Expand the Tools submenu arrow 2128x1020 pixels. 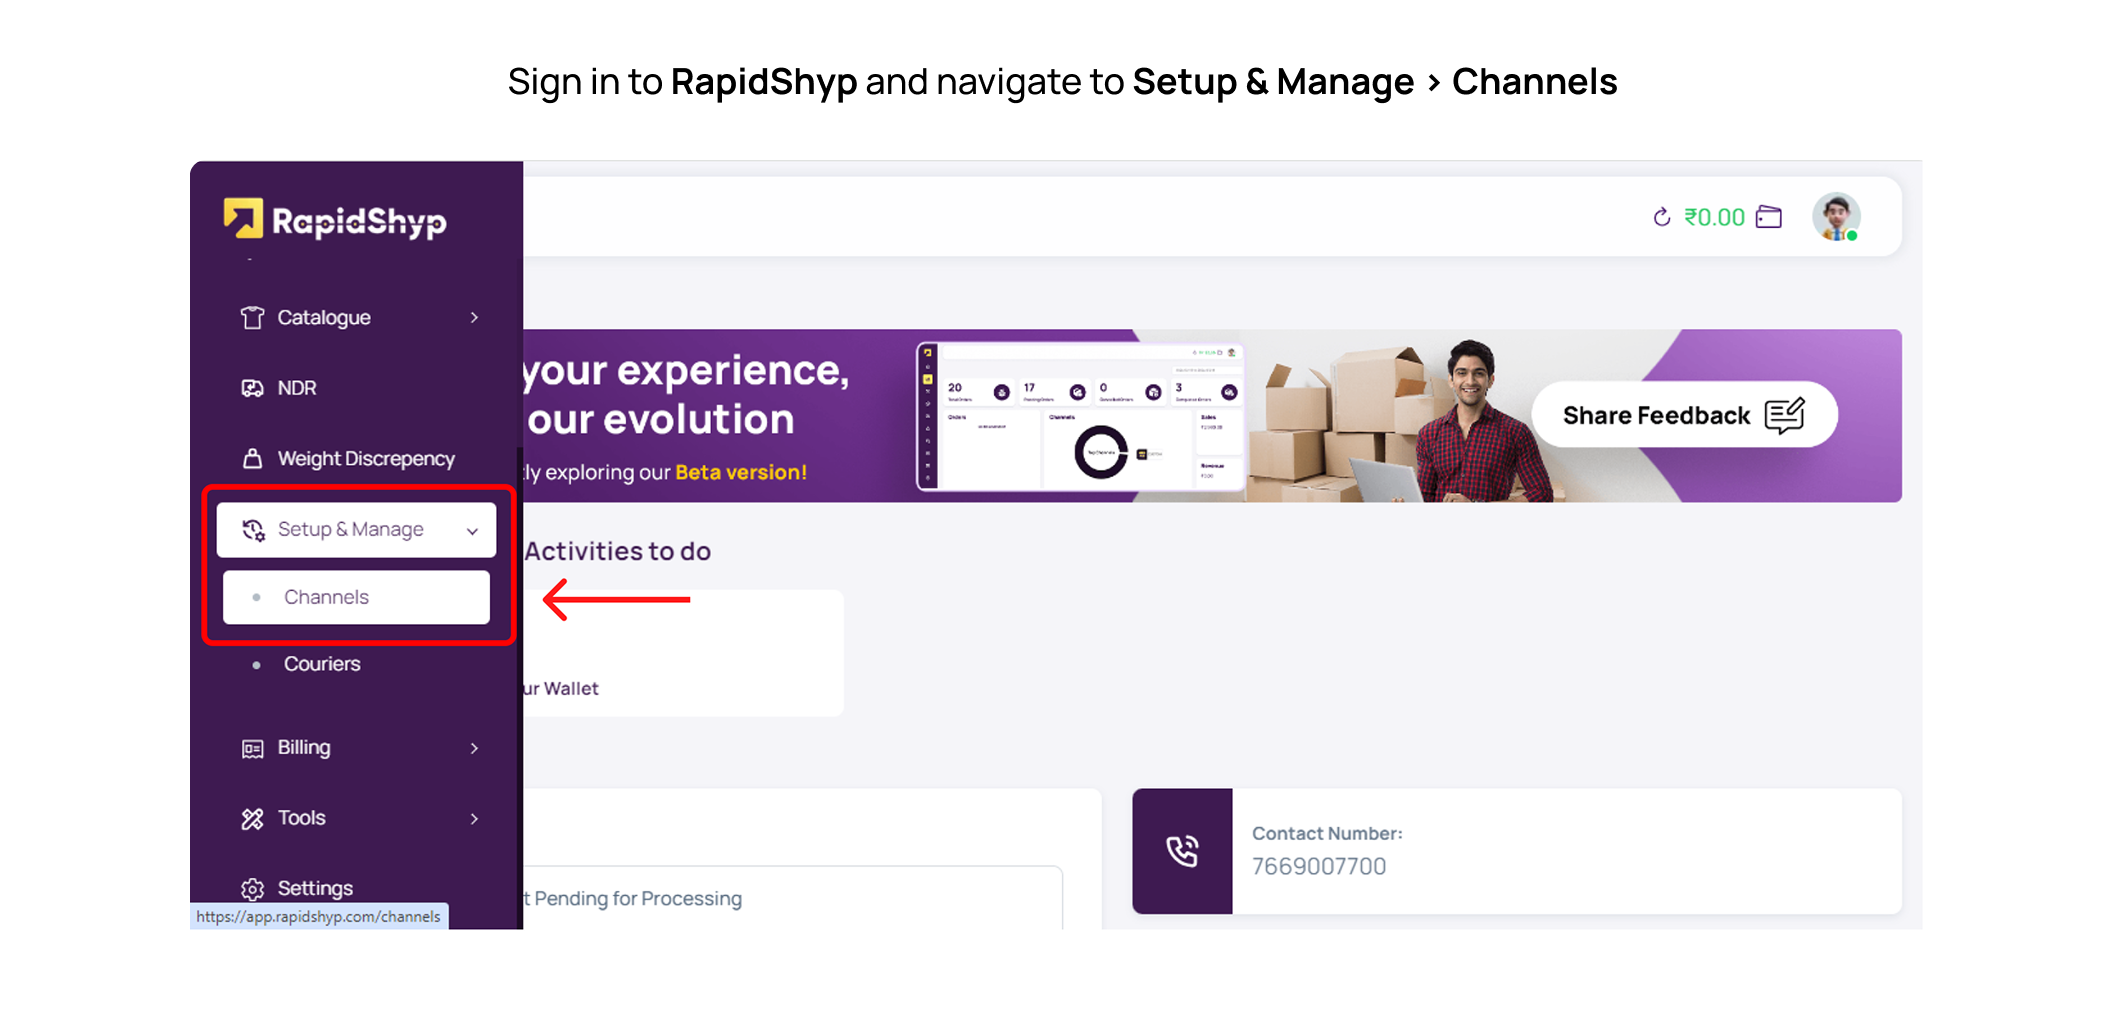(474, 819)
